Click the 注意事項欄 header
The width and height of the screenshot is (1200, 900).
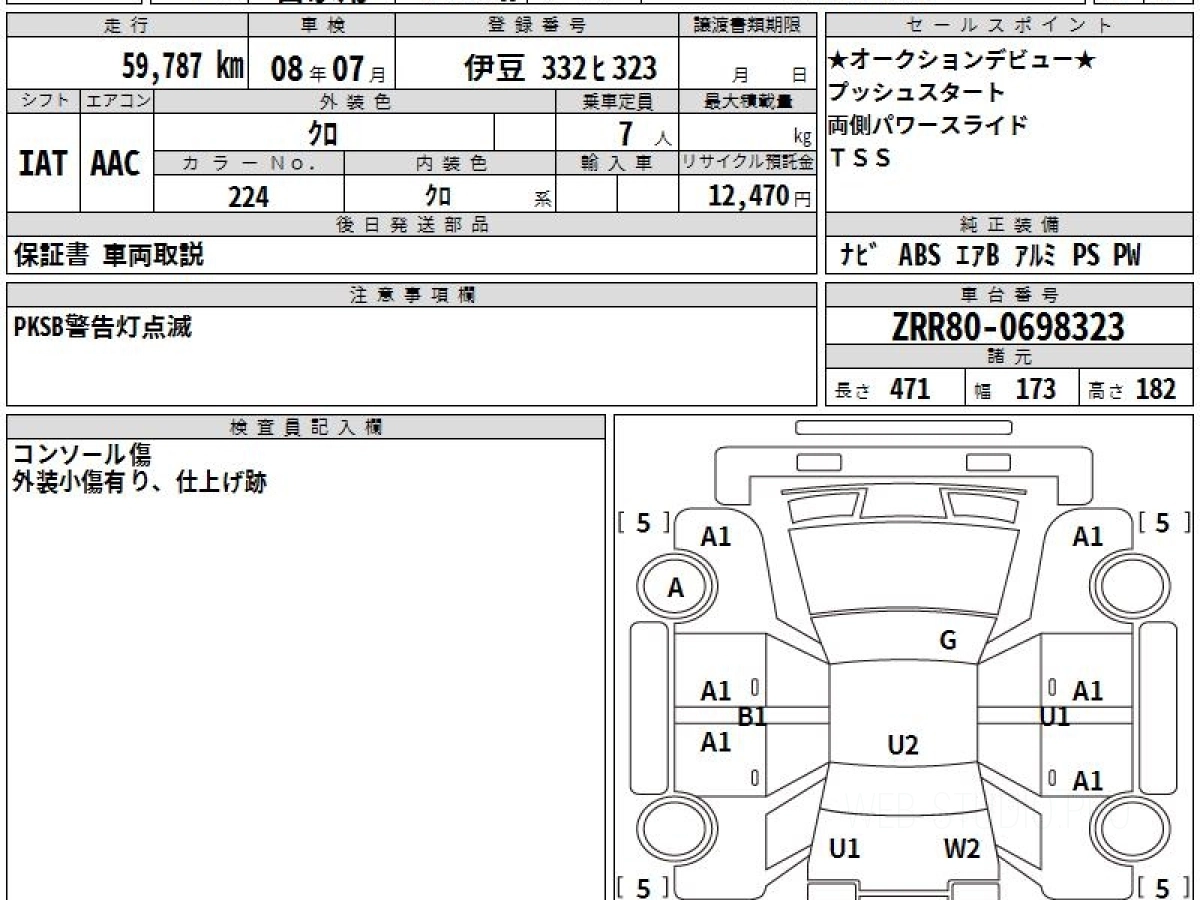[411, 295]
